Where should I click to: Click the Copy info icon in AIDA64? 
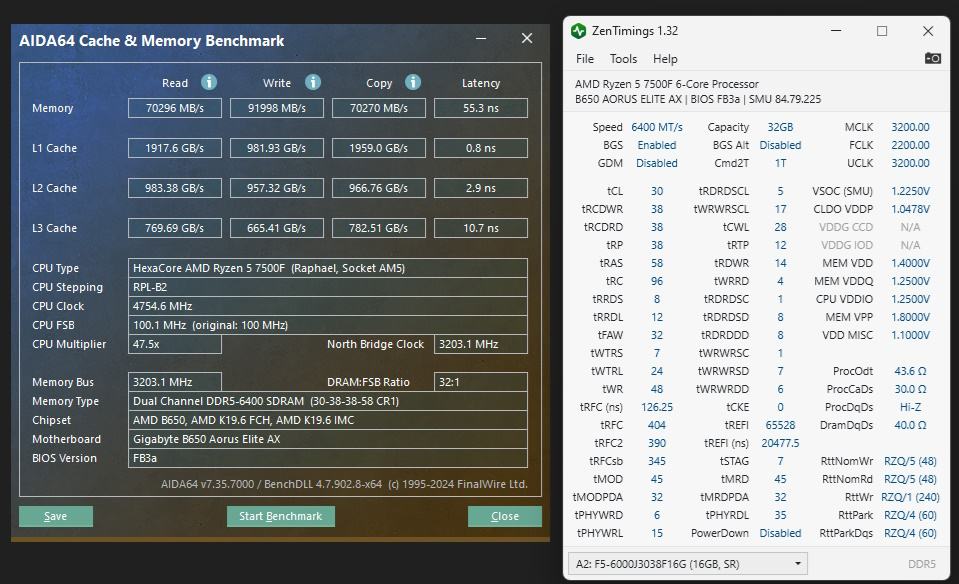coord(413,82)
